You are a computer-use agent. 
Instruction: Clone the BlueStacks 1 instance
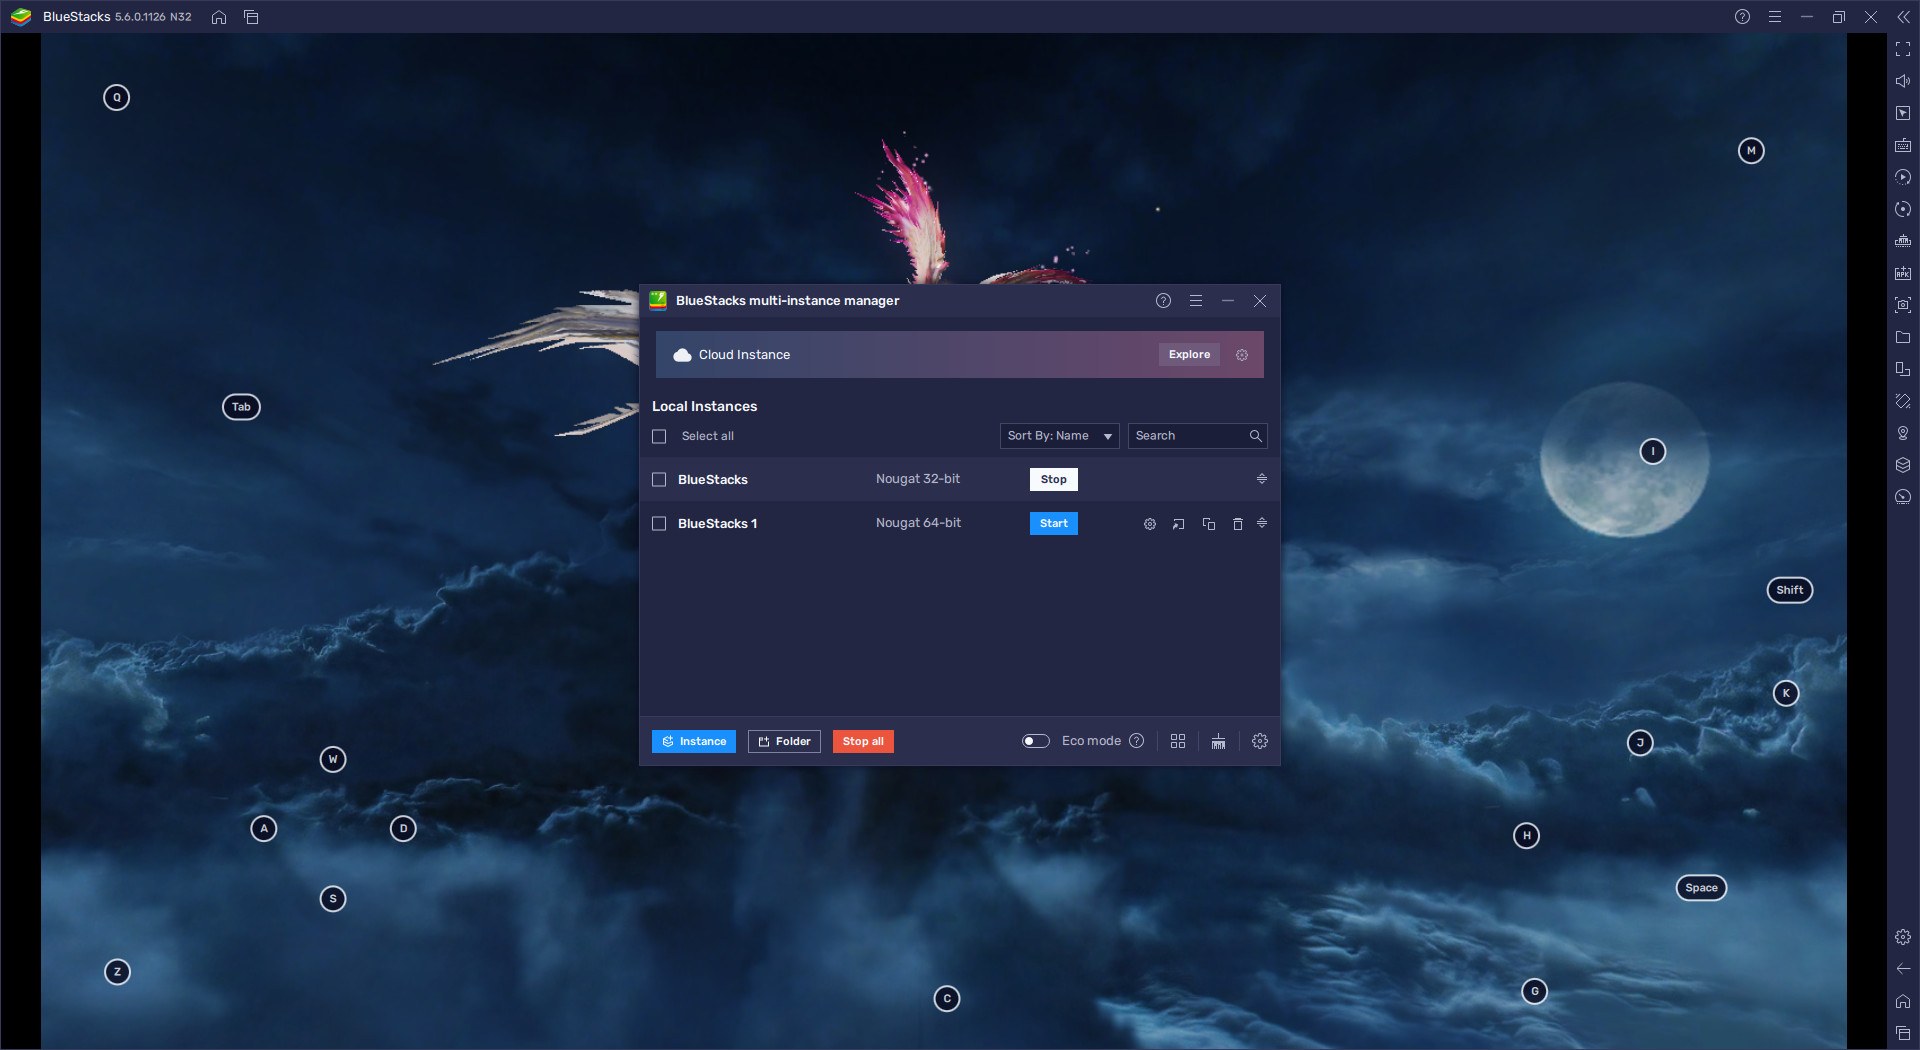[x=1208, y=524]
